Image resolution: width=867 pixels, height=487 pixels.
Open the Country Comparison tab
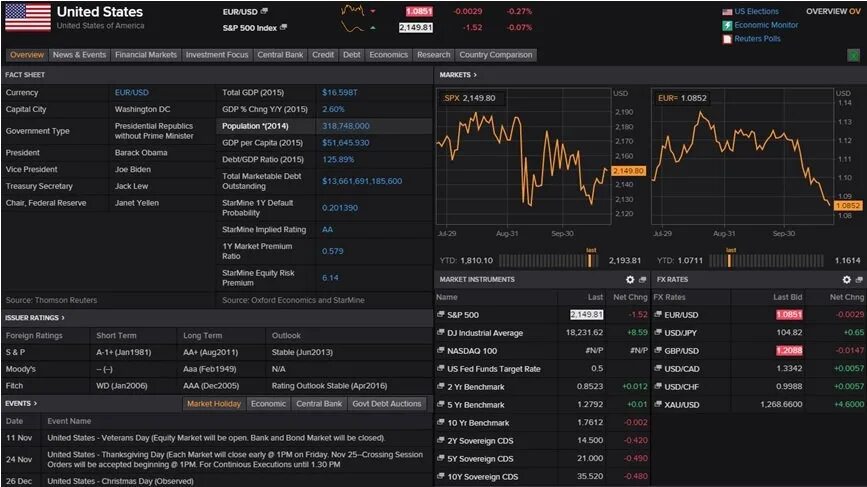pyautogui.click(x=495, y=55)
